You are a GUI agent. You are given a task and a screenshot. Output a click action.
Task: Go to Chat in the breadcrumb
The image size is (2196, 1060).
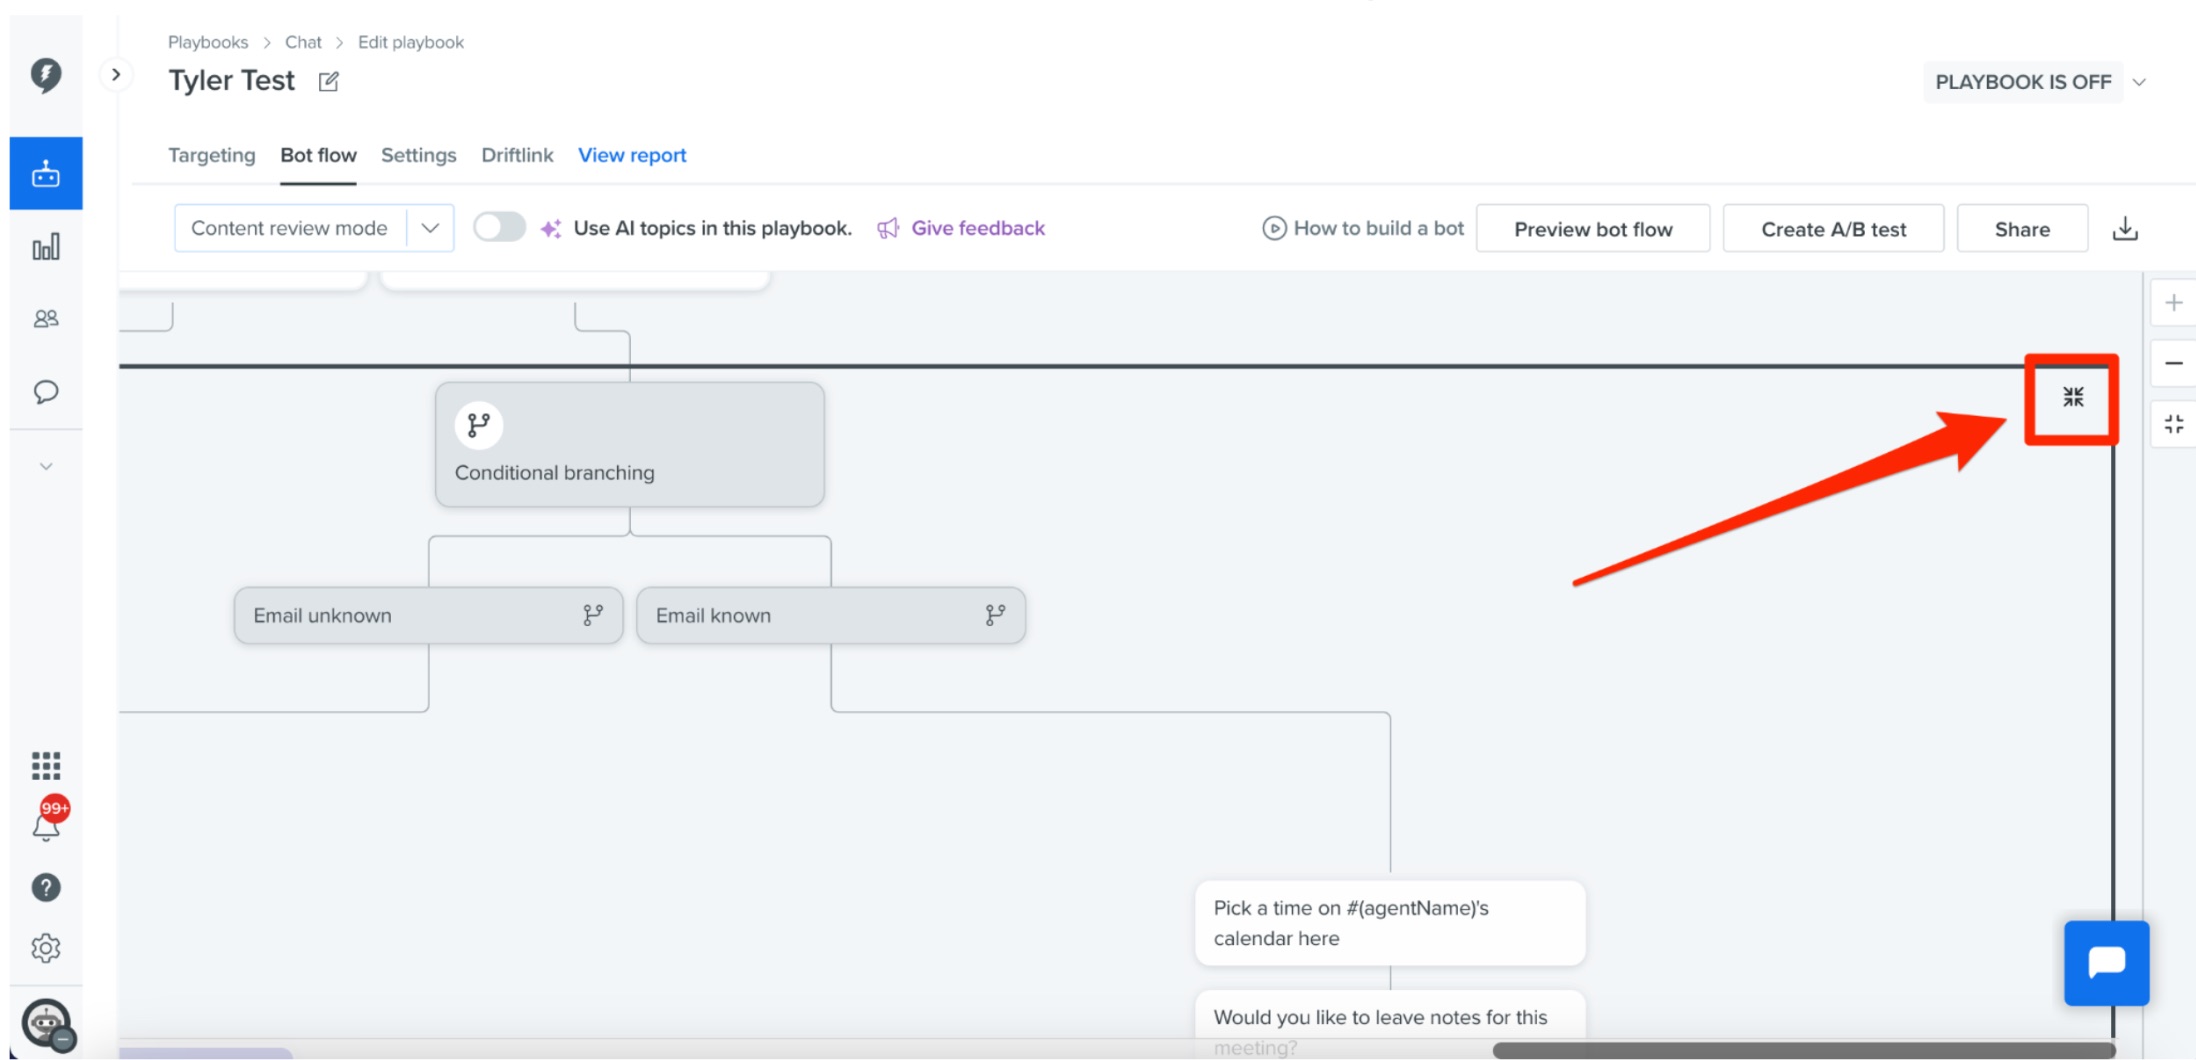[303, 42]
